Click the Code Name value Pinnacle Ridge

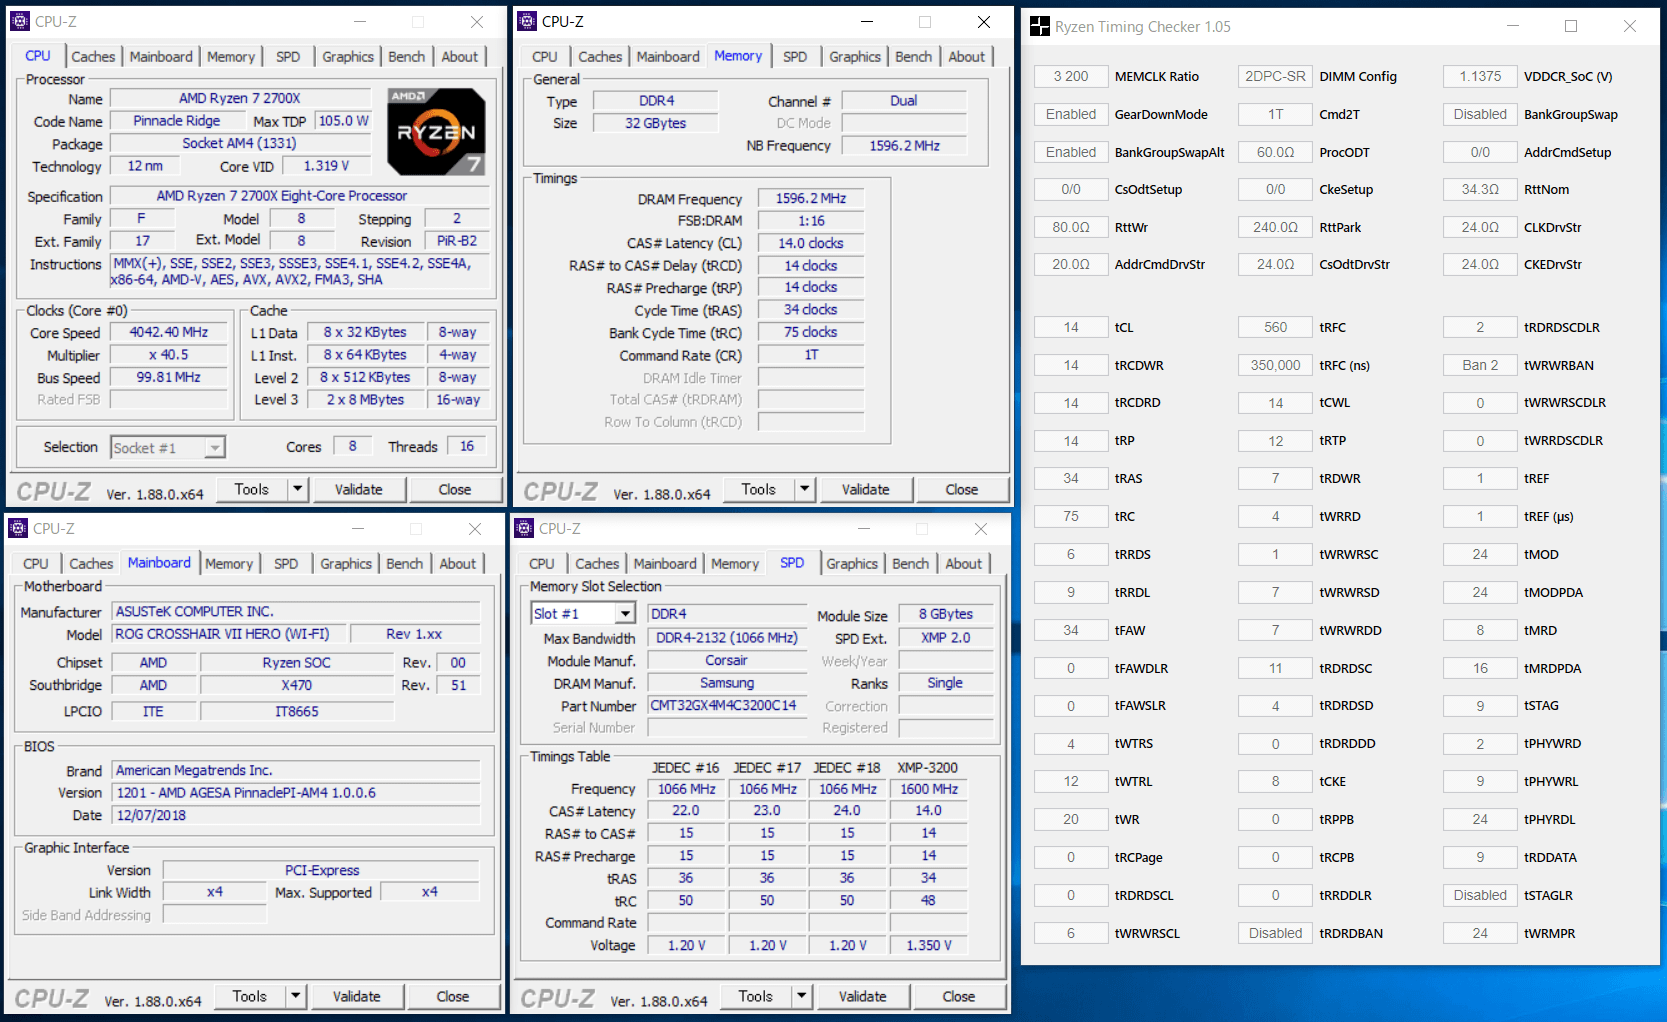point(177,120)
